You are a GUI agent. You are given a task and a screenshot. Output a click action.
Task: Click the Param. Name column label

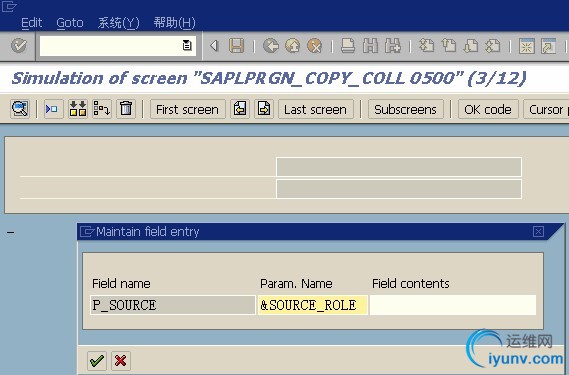click(296, 284)
